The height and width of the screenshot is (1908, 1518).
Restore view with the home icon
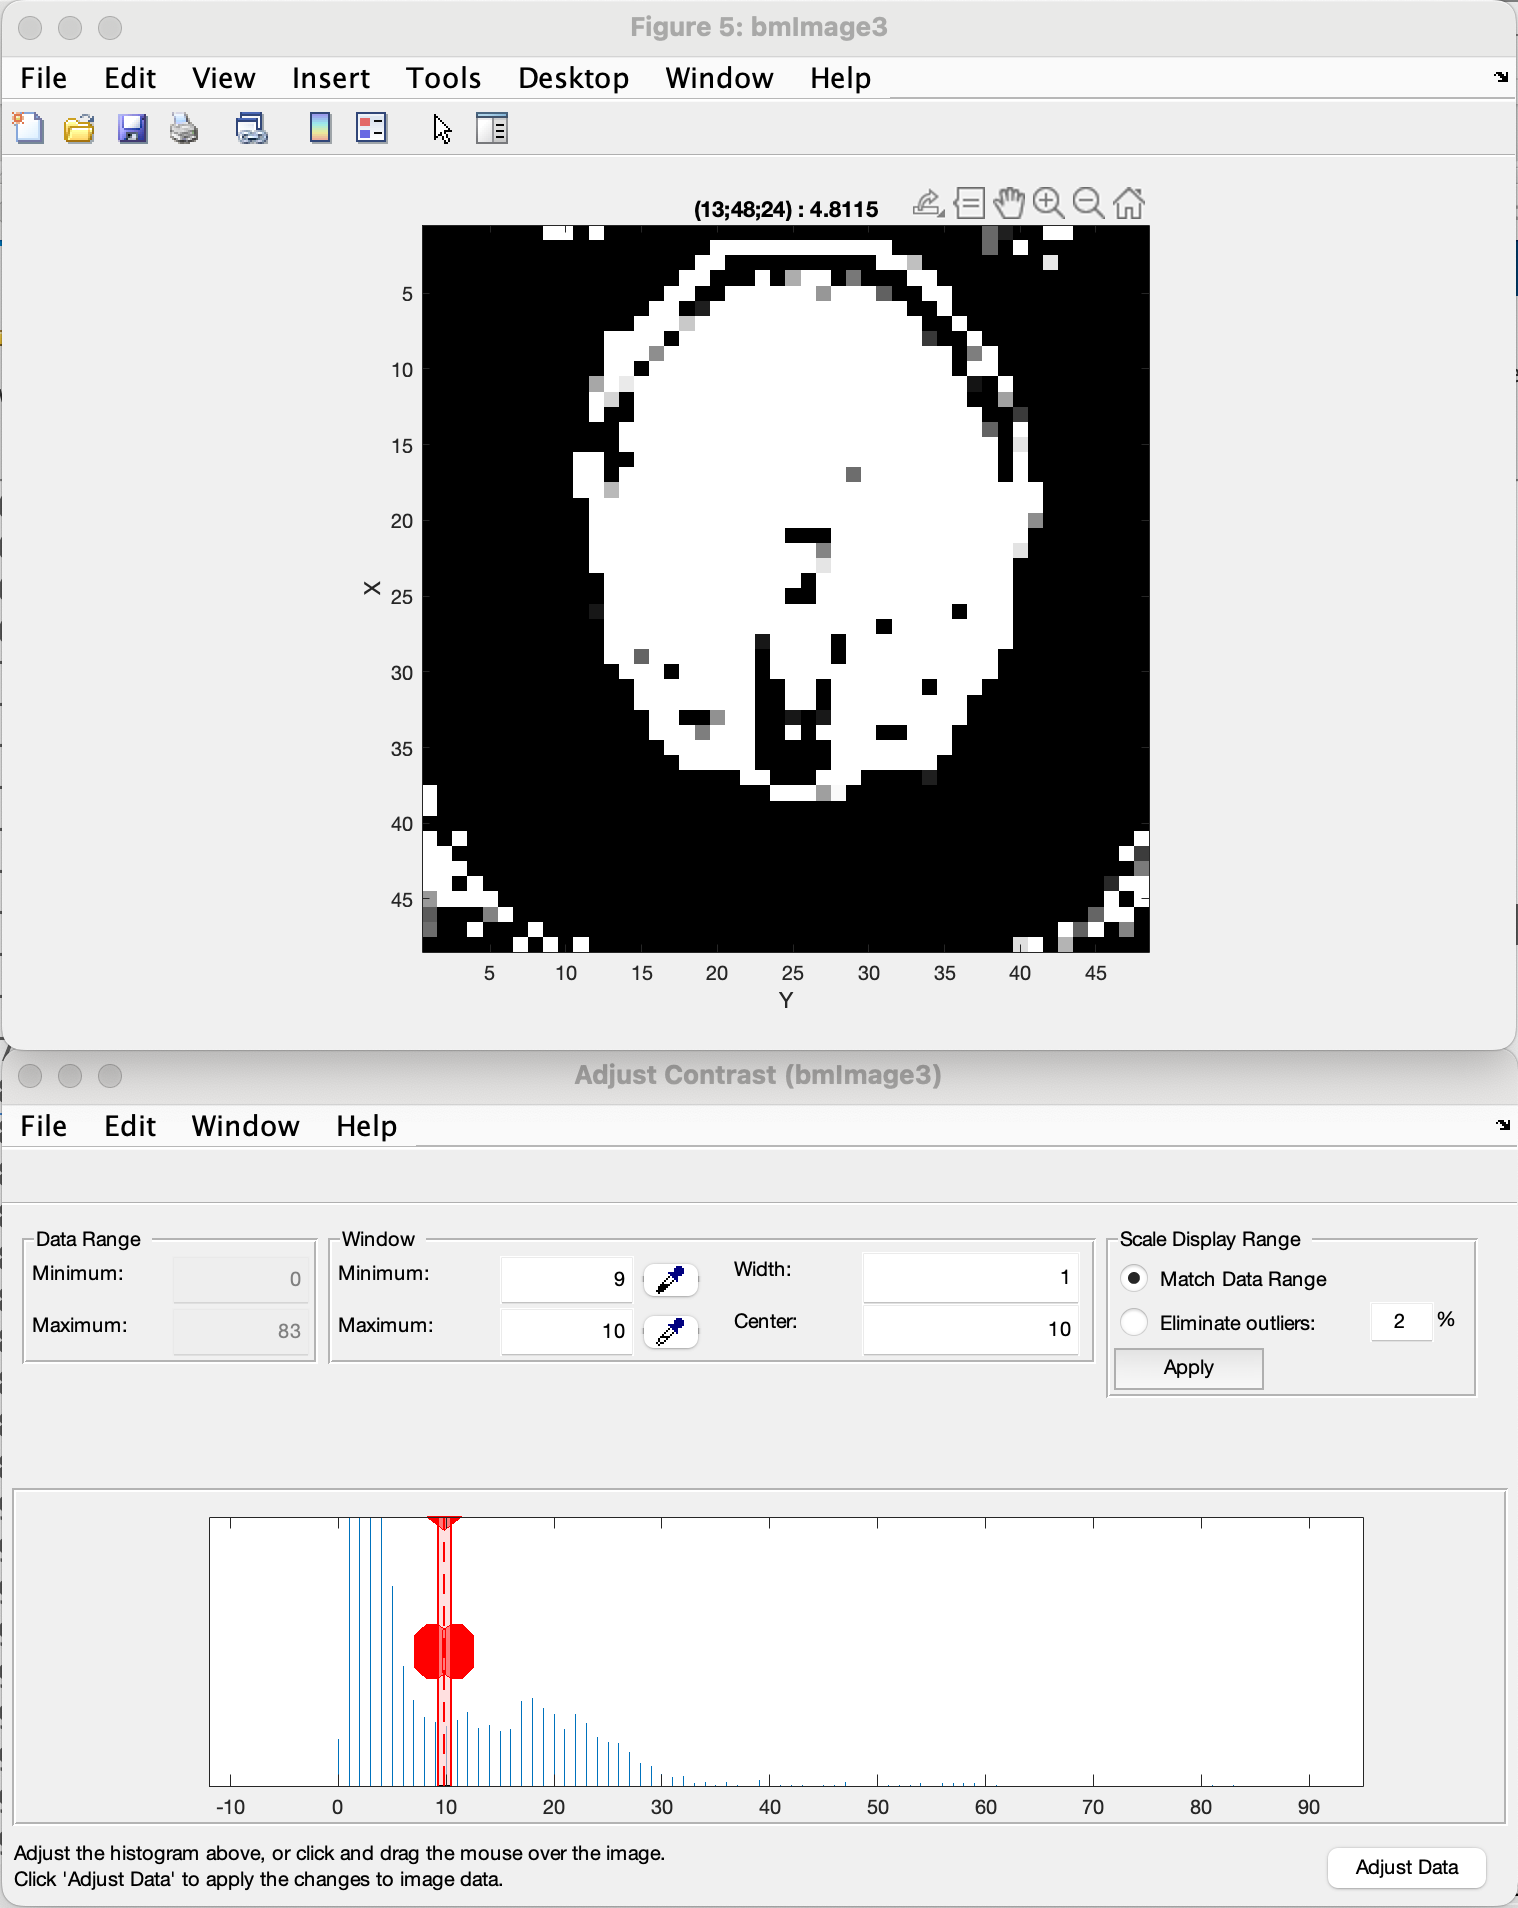click(1129, 203)
